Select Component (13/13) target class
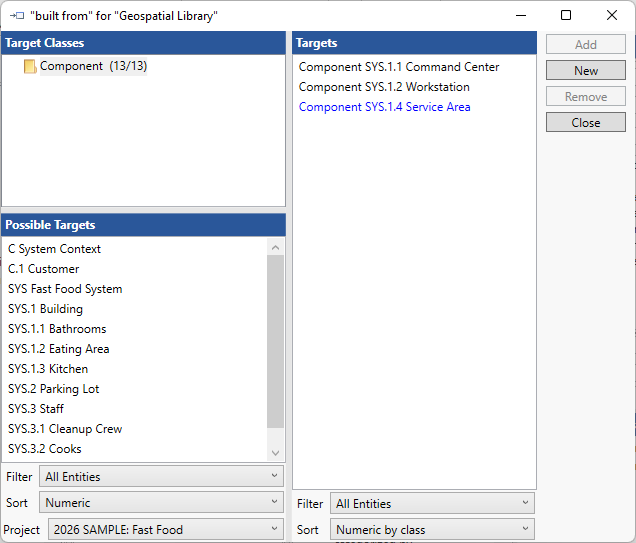Viewport: 636px width, 543px height. point(93,66)
